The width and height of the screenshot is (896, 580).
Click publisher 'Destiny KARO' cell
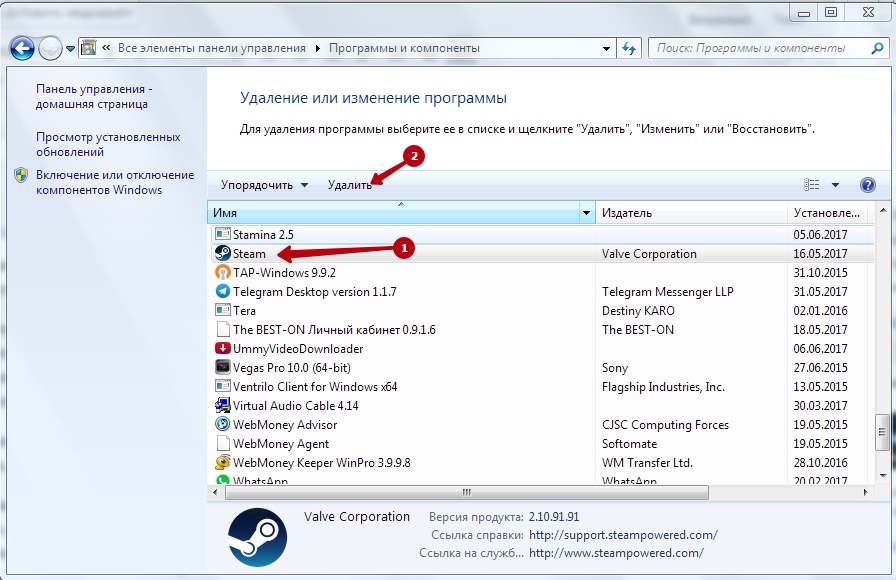[638, 311]
